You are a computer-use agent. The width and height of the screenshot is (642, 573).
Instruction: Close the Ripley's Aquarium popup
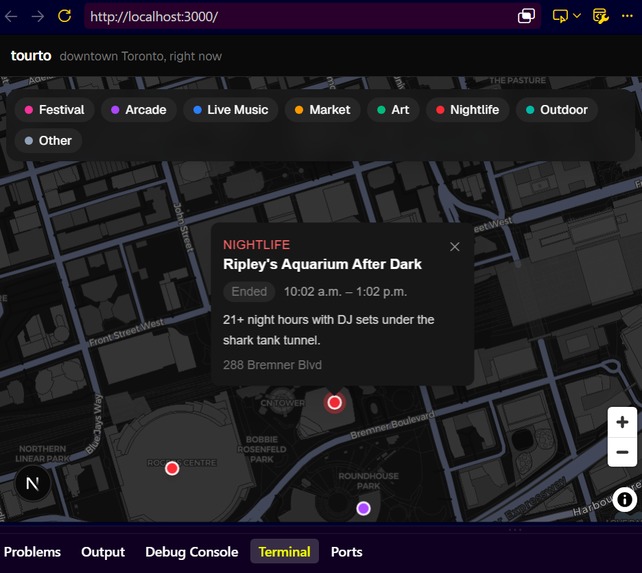(454, 247)
